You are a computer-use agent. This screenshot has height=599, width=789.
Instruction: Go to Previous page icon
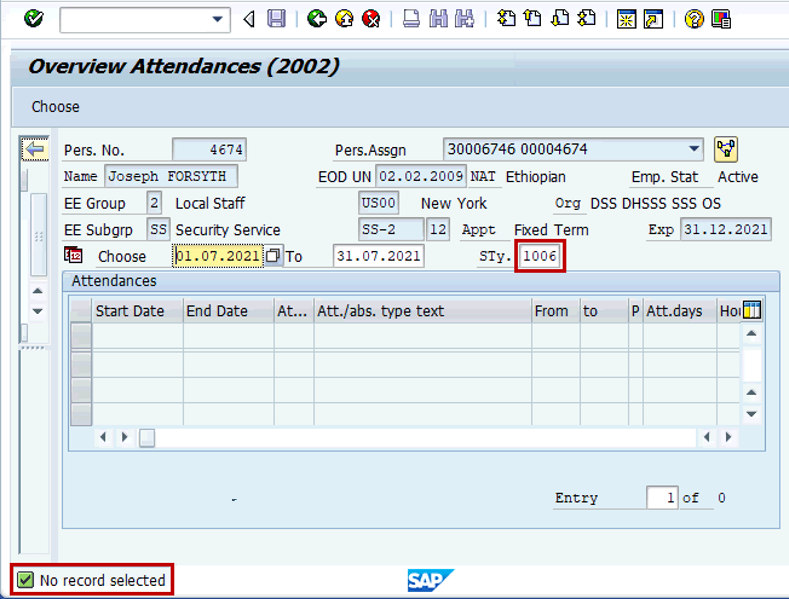point(532,19)
